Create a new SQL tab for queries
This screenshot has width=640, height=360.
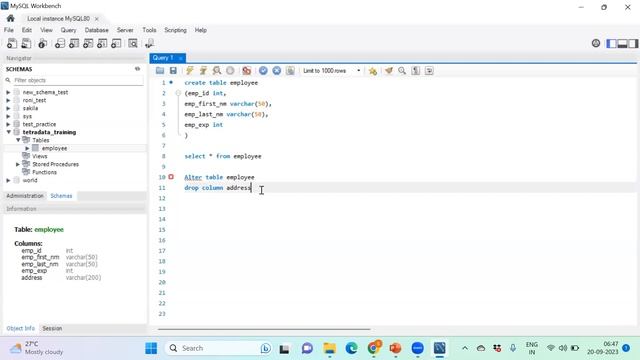[x=12, y=43]
